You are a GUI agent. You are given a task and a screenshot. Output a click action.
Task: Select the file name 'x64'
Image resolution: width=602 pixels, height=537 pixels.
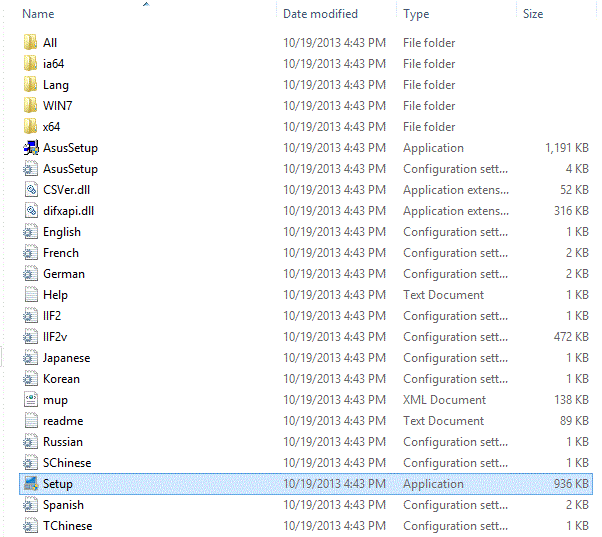tap(51, 127)
